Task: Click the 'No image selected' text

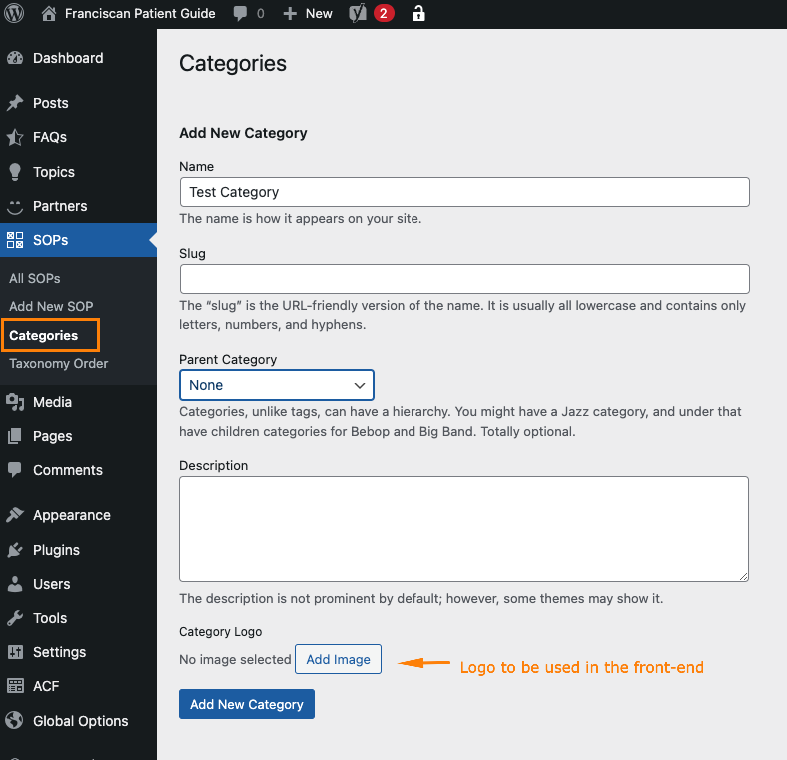Action: coord(235,659)
